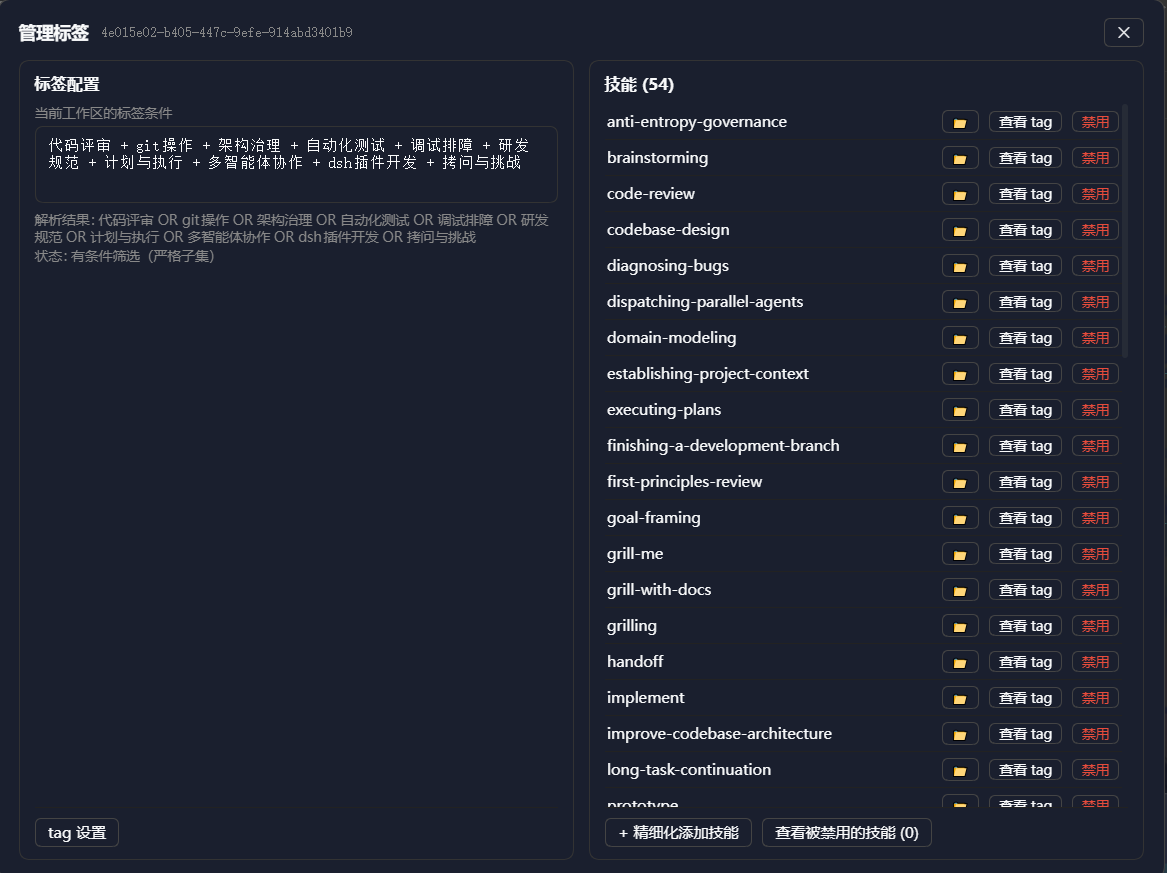View tags of brainstorming skill
The width and height of the screenshot is (1167, 873).
[1025, 158]
